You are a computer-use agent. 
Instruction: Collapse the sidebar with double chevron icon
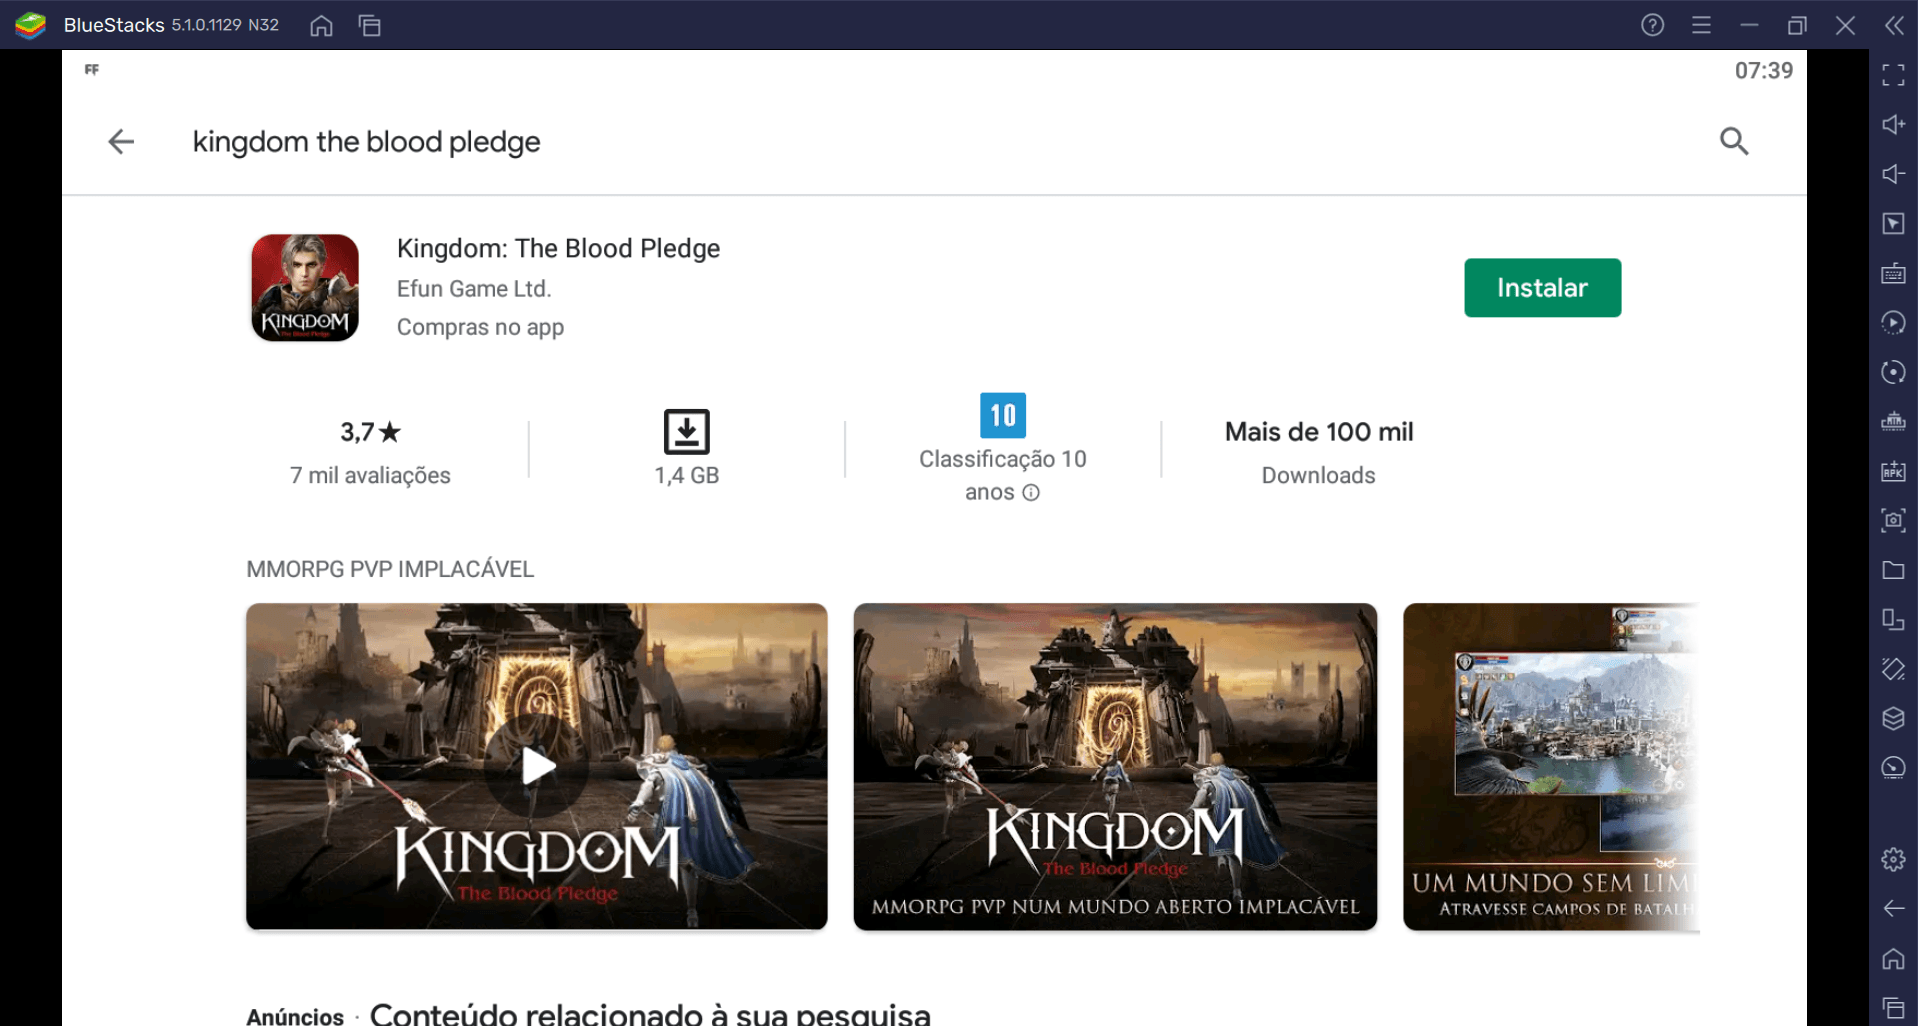coord(1894,25)
